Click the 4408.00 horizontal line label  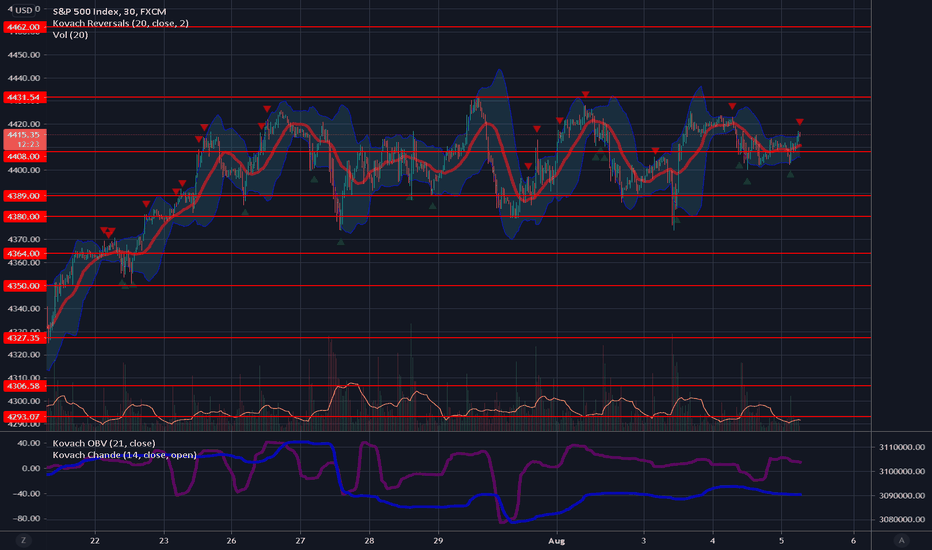point(24,156)
